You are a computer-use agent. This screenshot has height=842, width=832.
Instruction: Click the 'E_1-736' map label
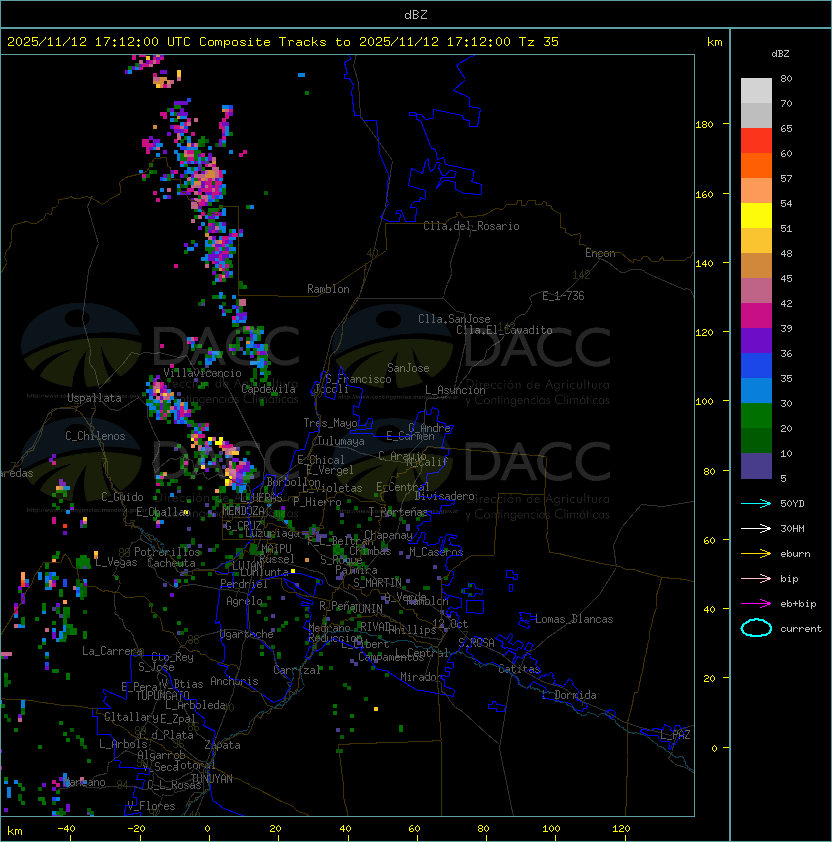(x=563, y=296)
